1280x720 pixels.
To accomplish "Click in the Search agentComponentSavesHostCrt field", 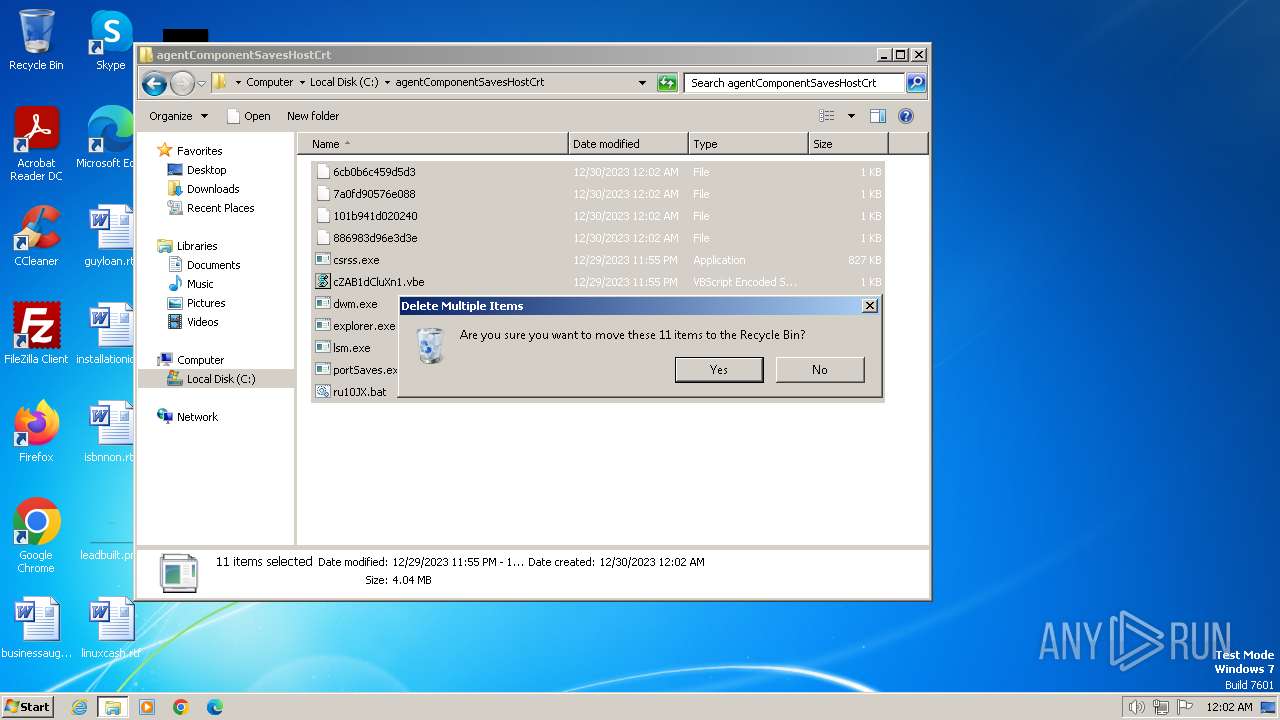I will click(795, 83).
